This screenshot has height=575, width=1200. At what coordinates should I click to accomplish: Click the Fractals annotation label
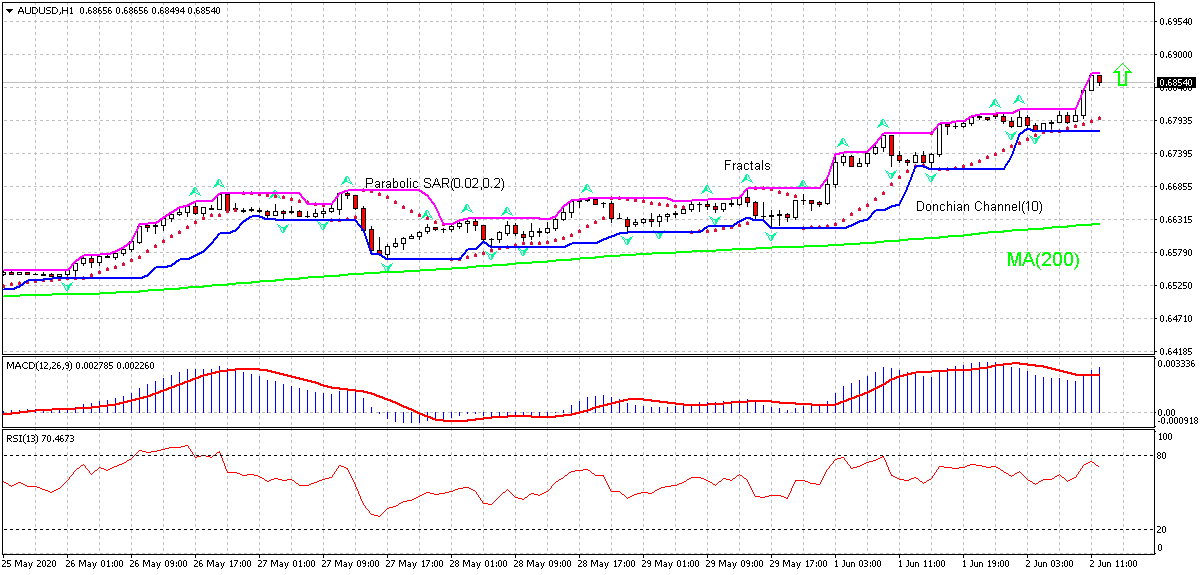tap(747, 165)
